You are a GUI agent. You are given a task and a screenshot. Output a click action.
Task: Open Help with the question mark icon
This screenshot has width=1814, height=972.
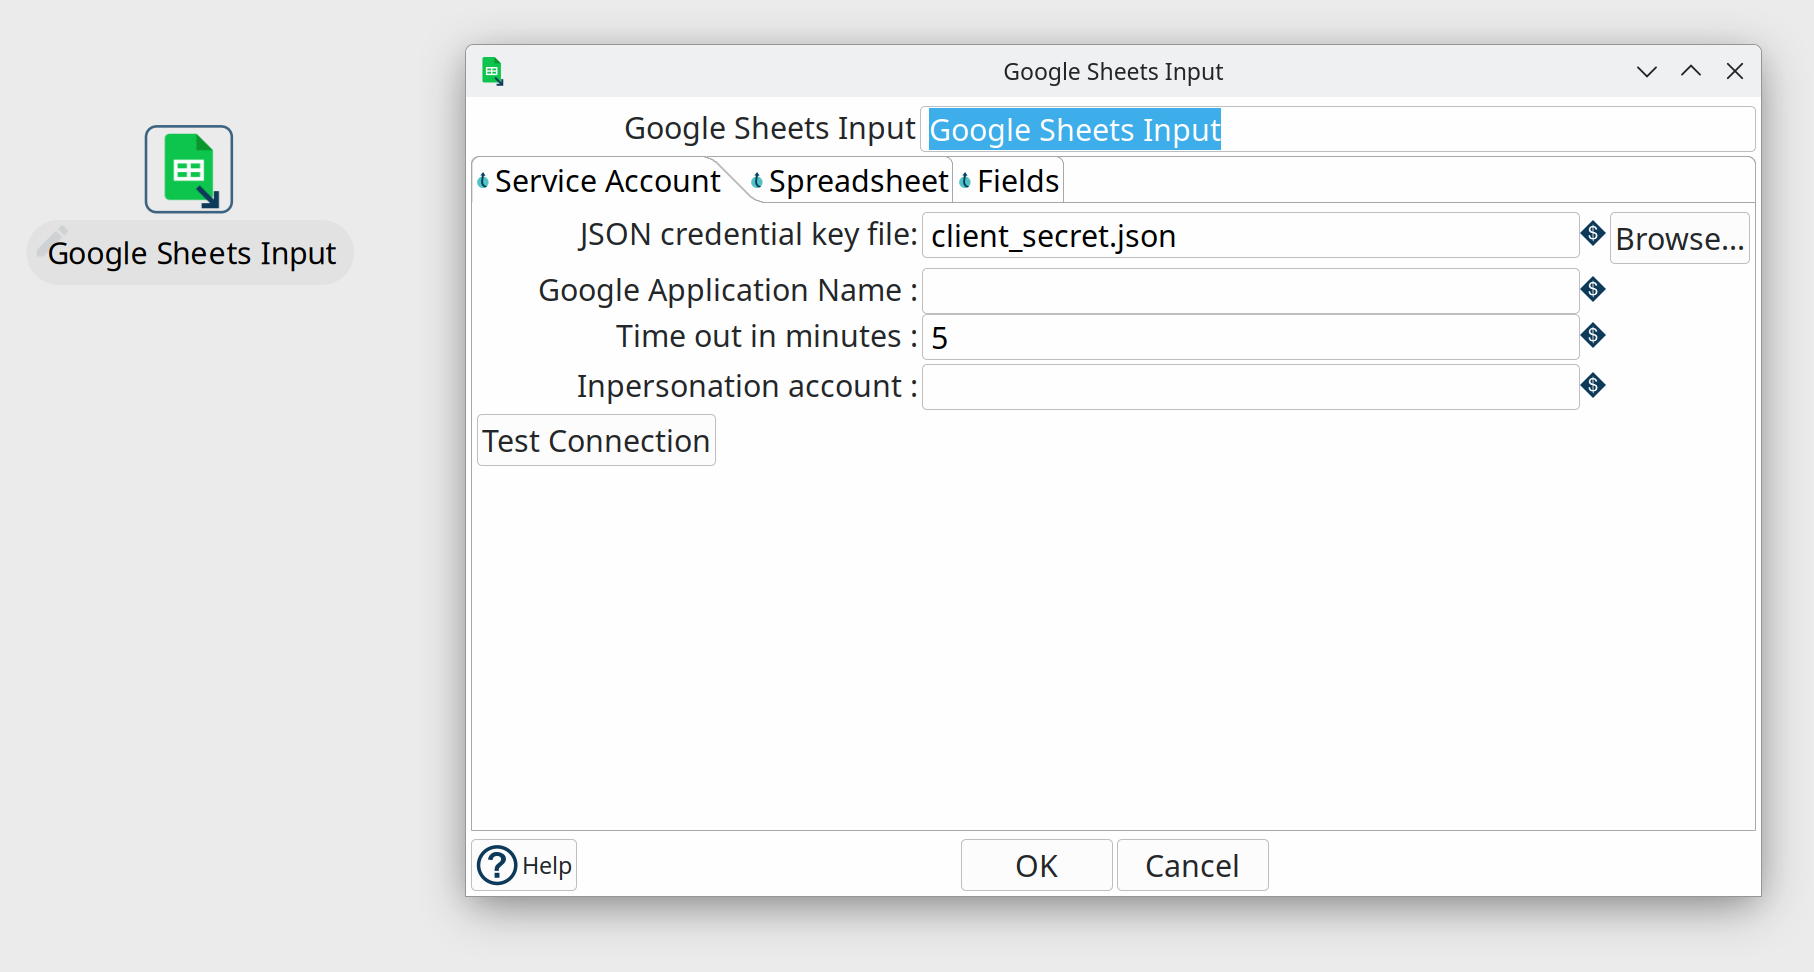point(497,865)
